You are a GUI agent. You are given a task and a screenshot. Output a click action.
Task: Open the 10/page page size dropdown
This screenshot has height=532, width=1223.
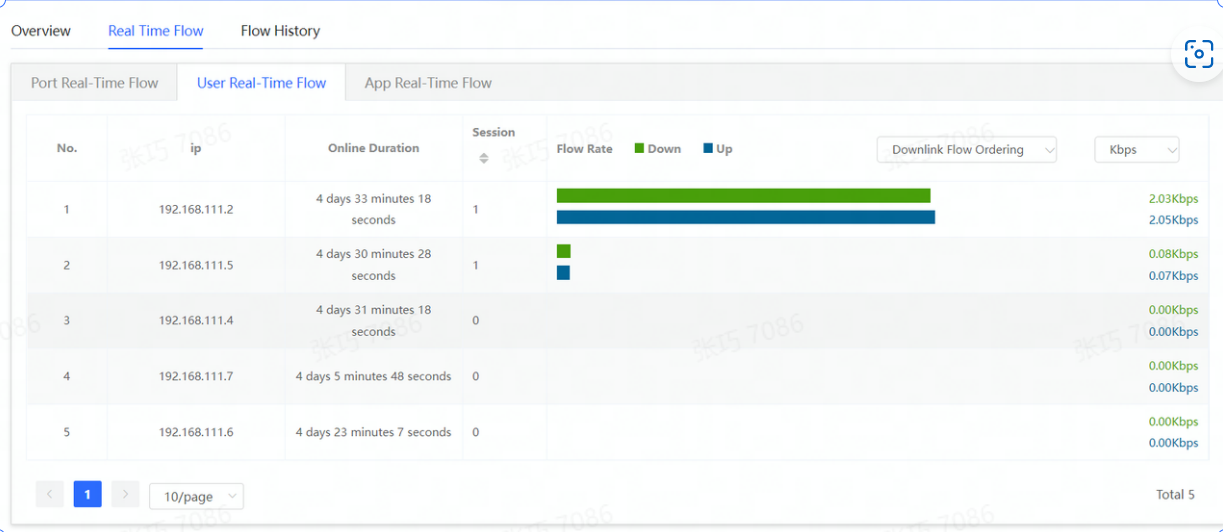coord(196,496)
